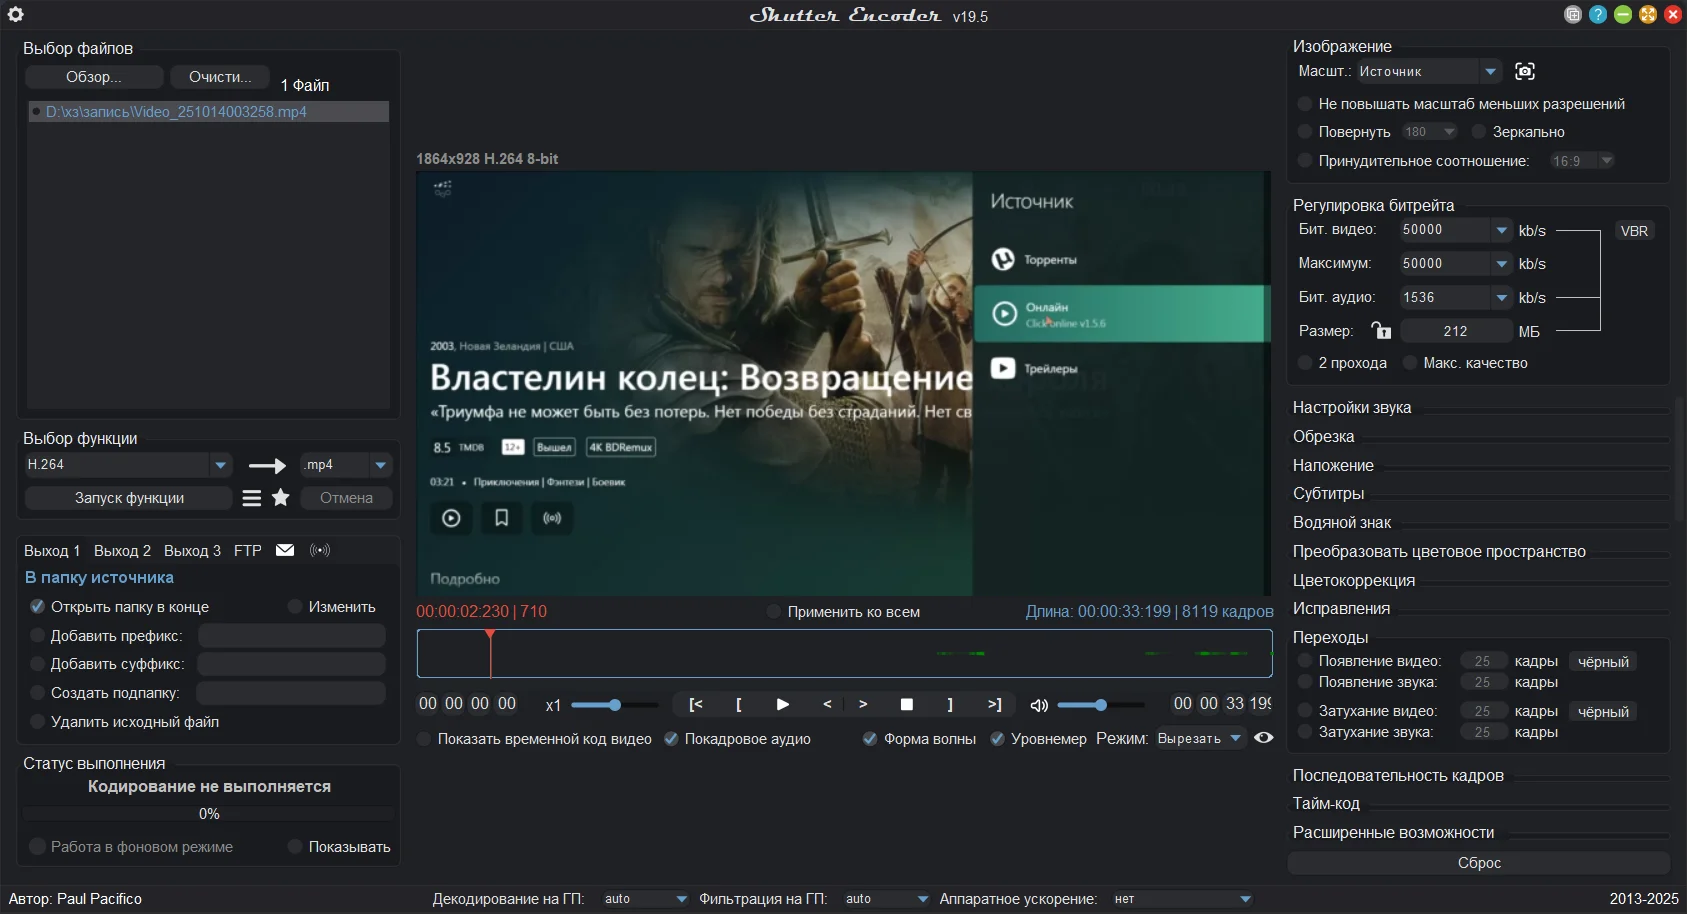Open the H.264 function dropdown
Screen dimensions: 1687x914
pos(220,465)
